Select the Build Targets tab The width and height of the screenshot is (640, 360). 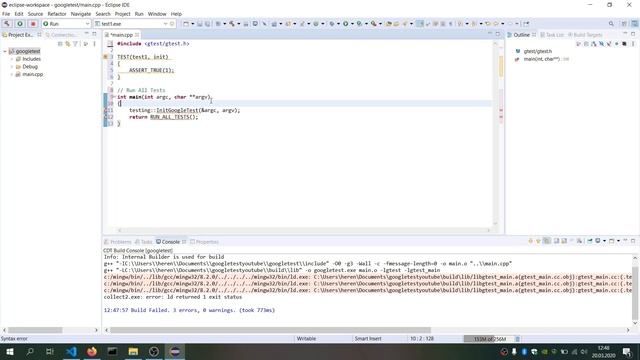point(585,35)
